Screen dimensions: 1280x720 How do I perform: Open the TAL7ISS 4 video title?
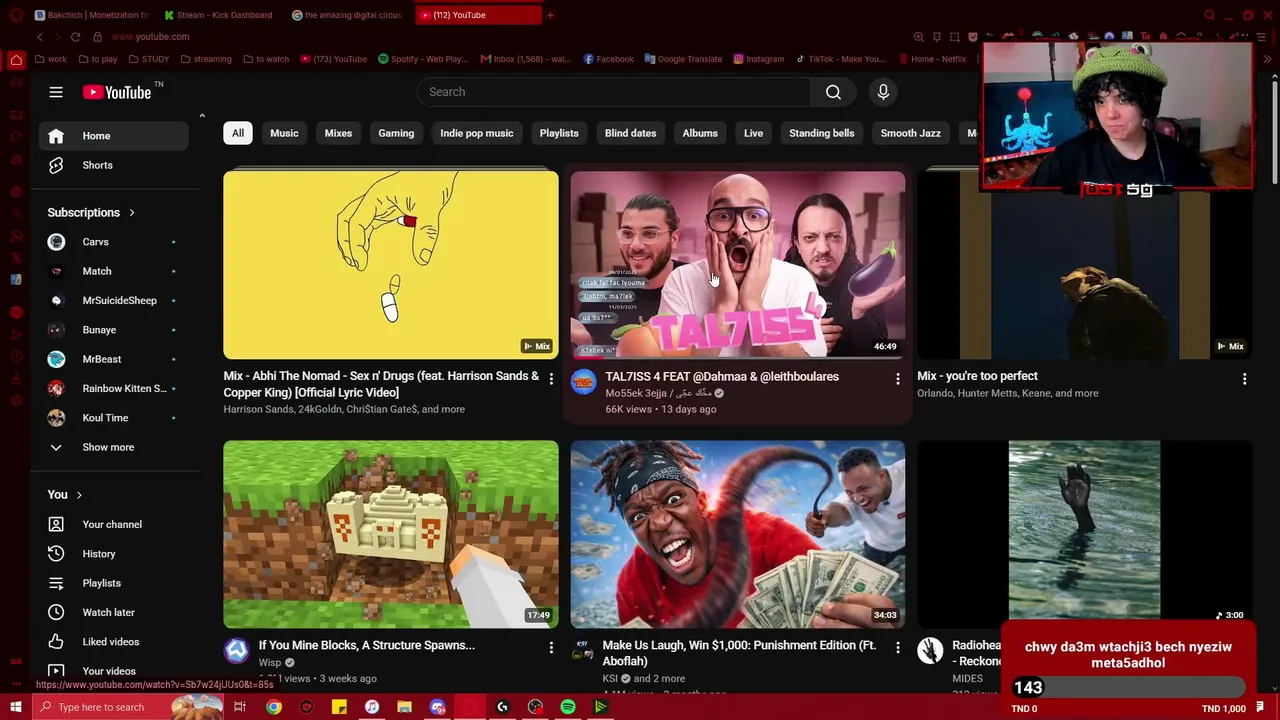click(722, 377)
